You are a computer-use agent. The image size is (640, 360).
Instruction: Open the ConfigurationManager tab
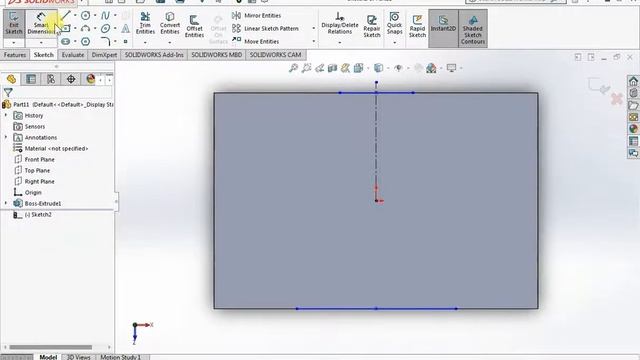[51, 79]
